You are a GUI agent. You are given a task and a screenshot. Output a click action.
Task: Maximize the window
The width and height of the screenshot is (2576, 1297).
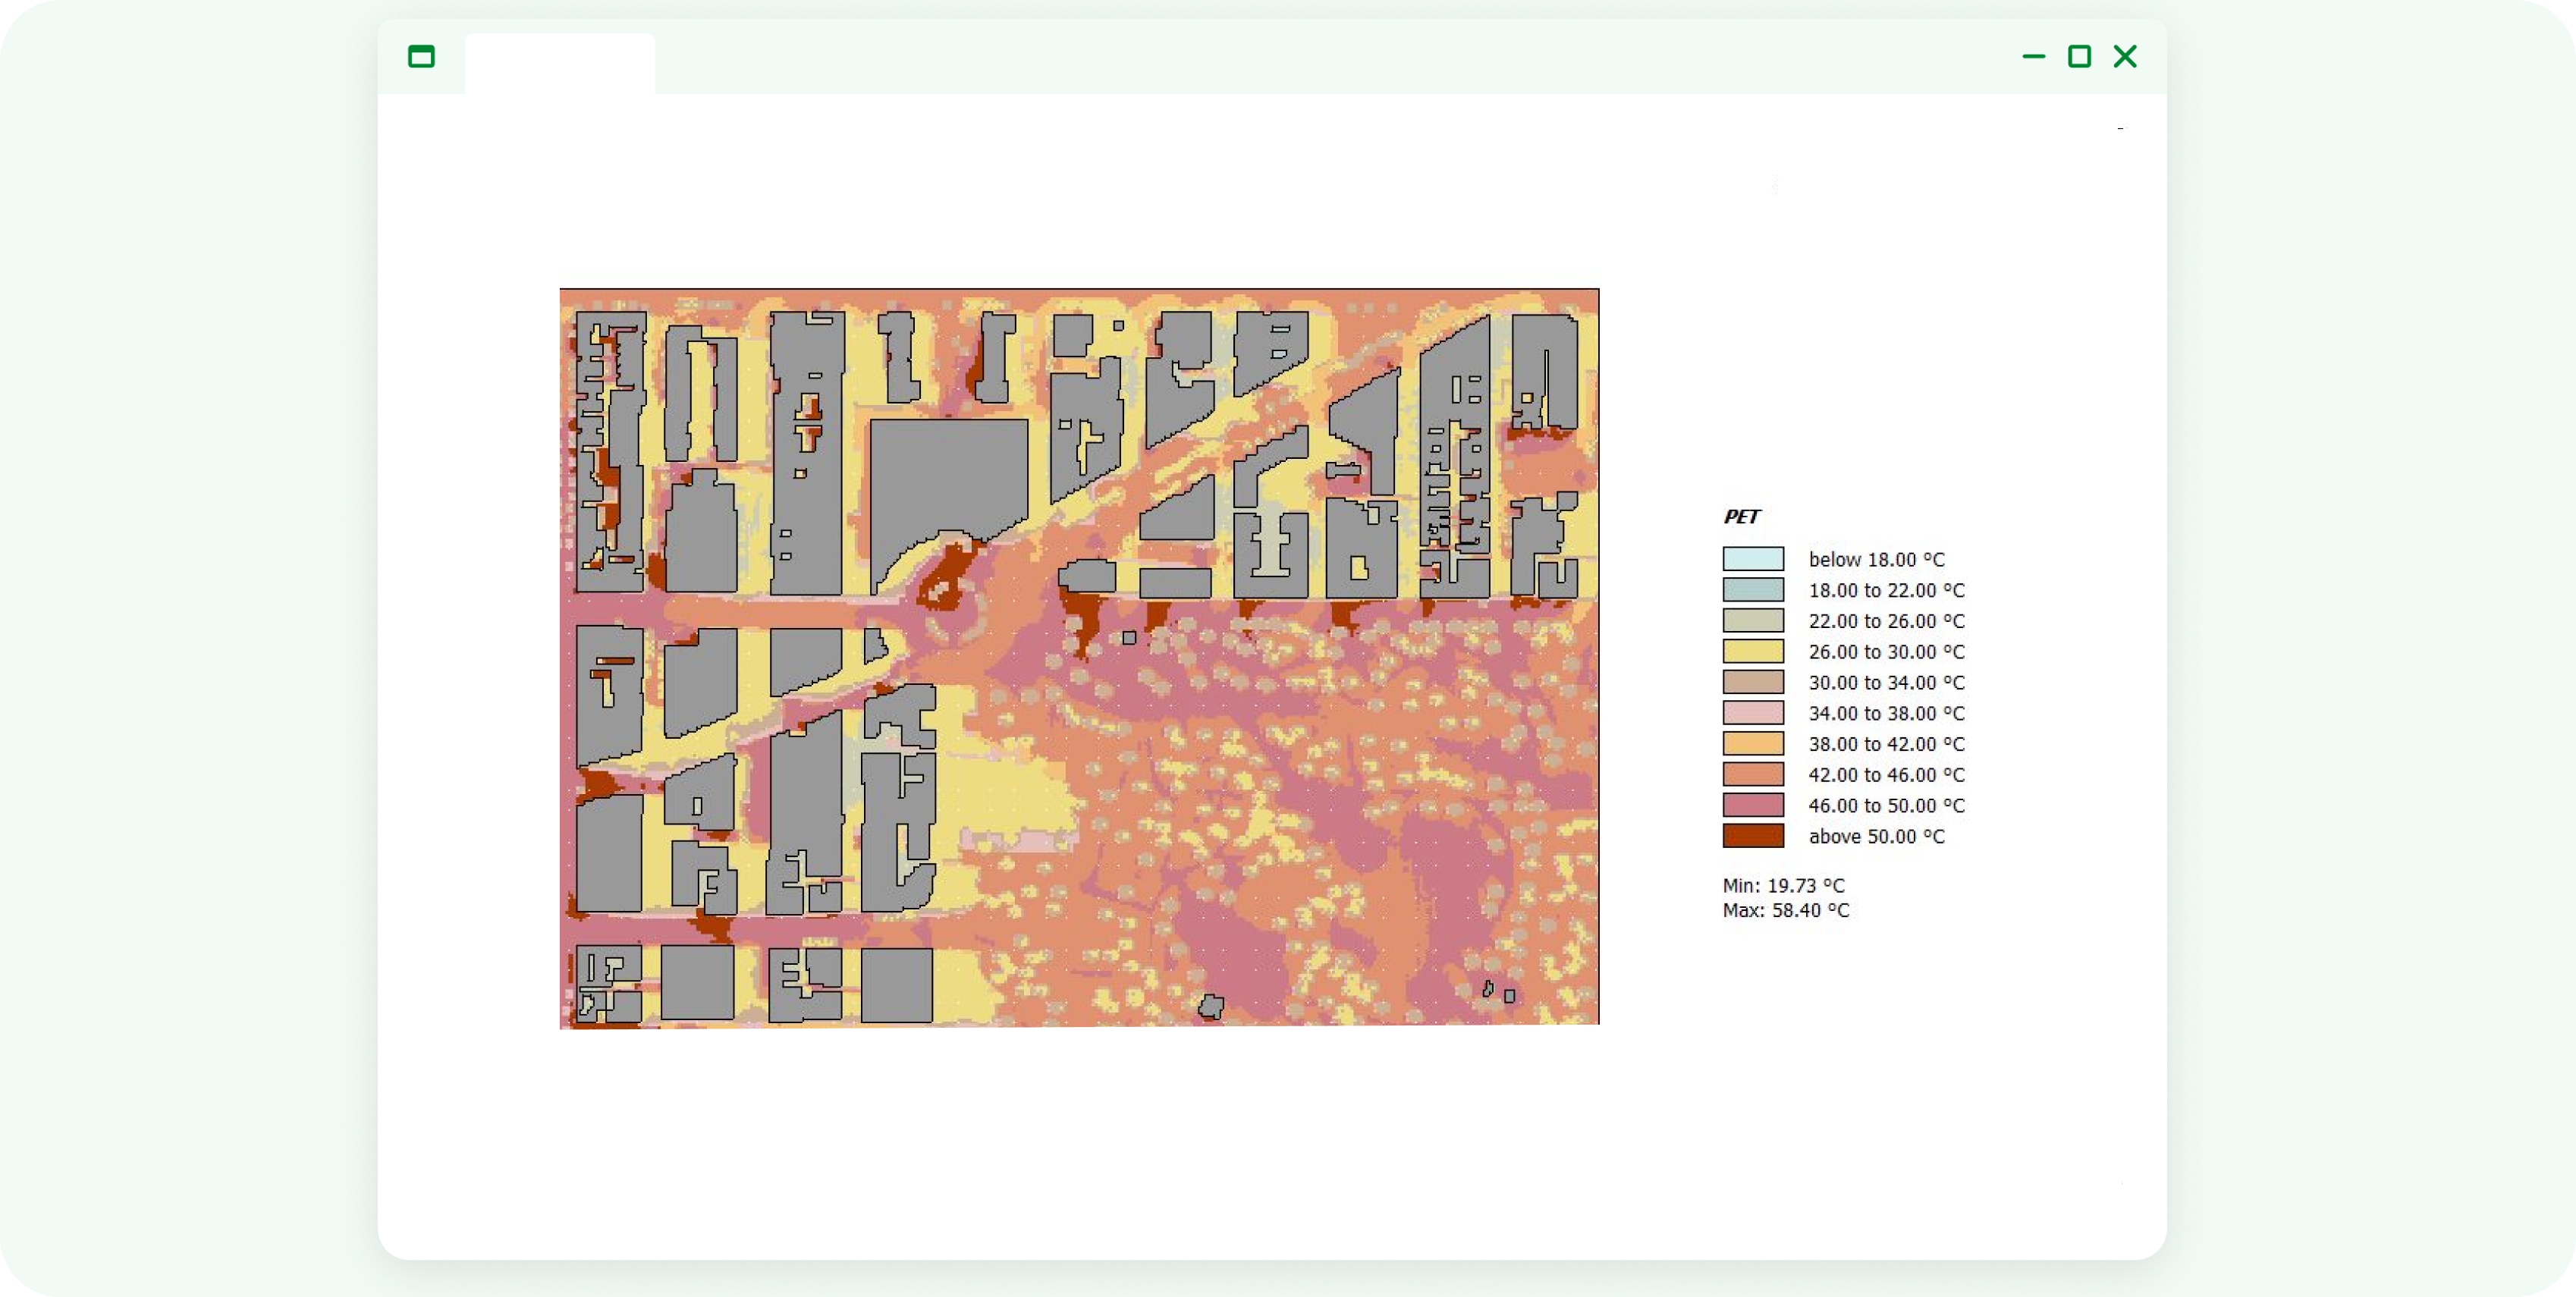click(x=2079, y=56)
